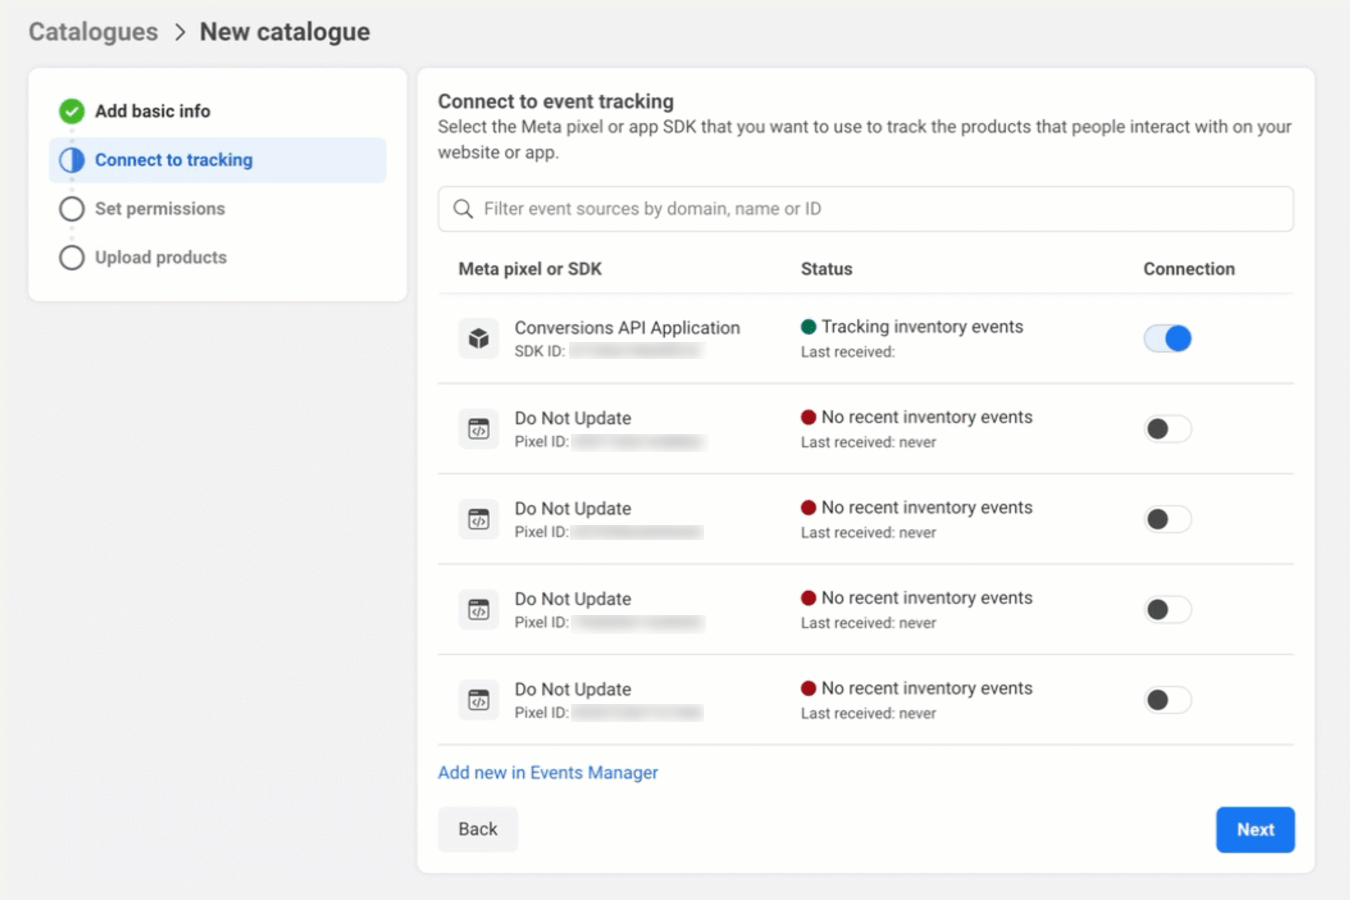Click the filter event sources input field
1350x900 pixels.
800,208
